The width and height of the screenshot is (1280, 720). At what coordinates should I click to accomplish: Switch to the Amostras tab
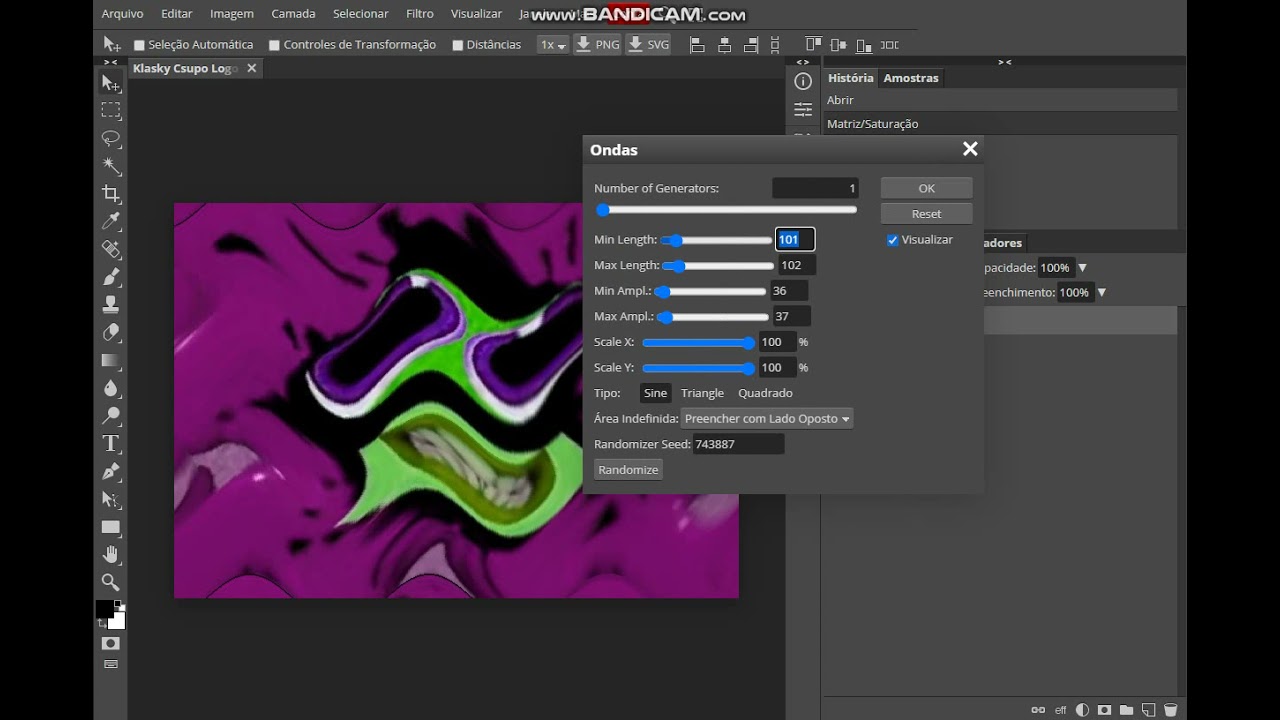[x=911, y=78]
